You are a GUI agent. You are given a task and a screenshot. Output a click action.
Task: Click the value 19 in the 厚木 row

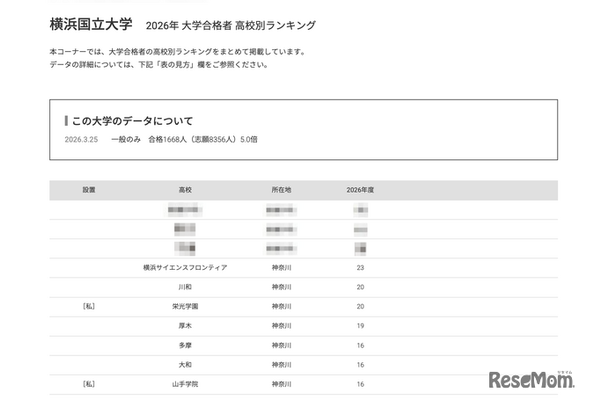[x=360, y=326]
